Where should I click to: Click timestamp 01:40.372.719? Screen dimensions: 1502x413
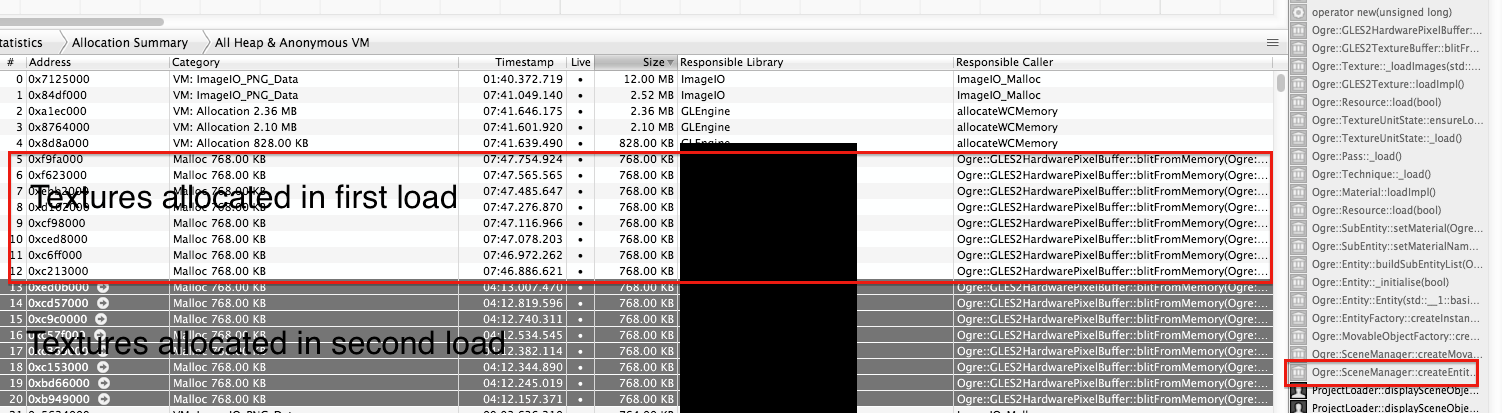point(523,78)
